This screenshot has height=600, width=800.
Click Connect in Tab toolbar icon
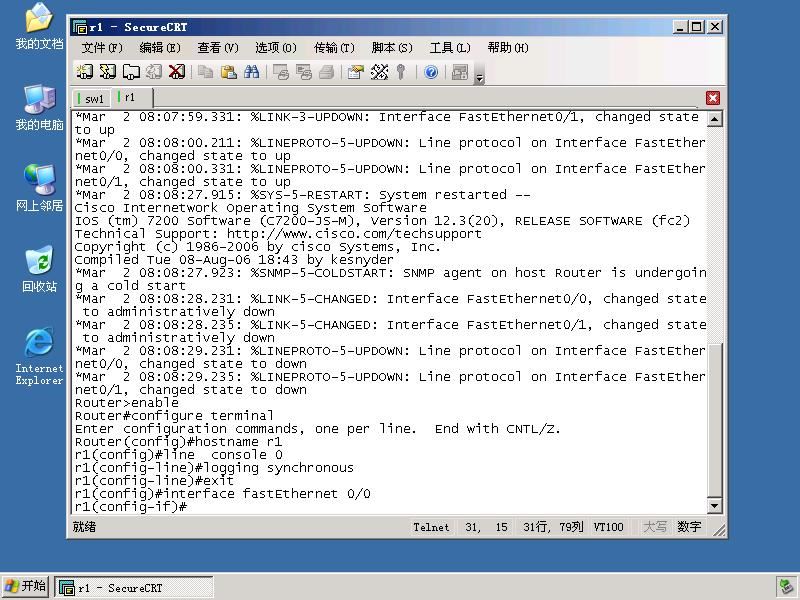[x=131, y=72]
